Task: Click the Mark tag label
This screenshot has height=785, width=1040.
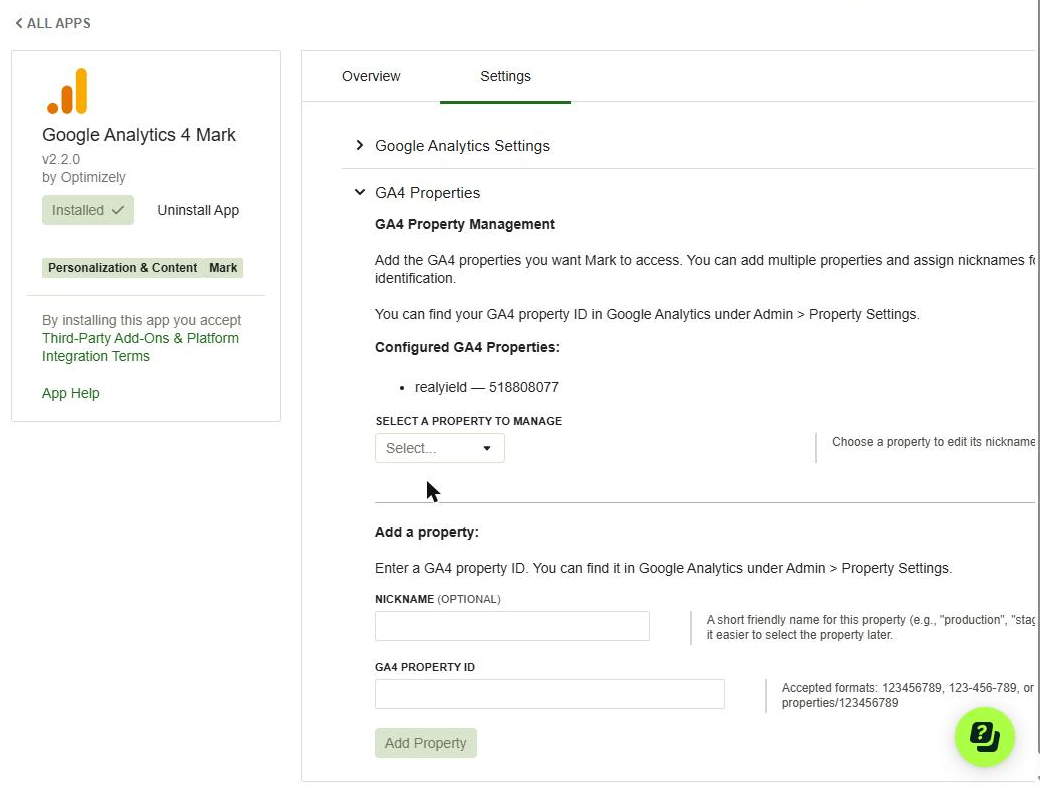Action: pyautogui.click(x=223, y=268)
